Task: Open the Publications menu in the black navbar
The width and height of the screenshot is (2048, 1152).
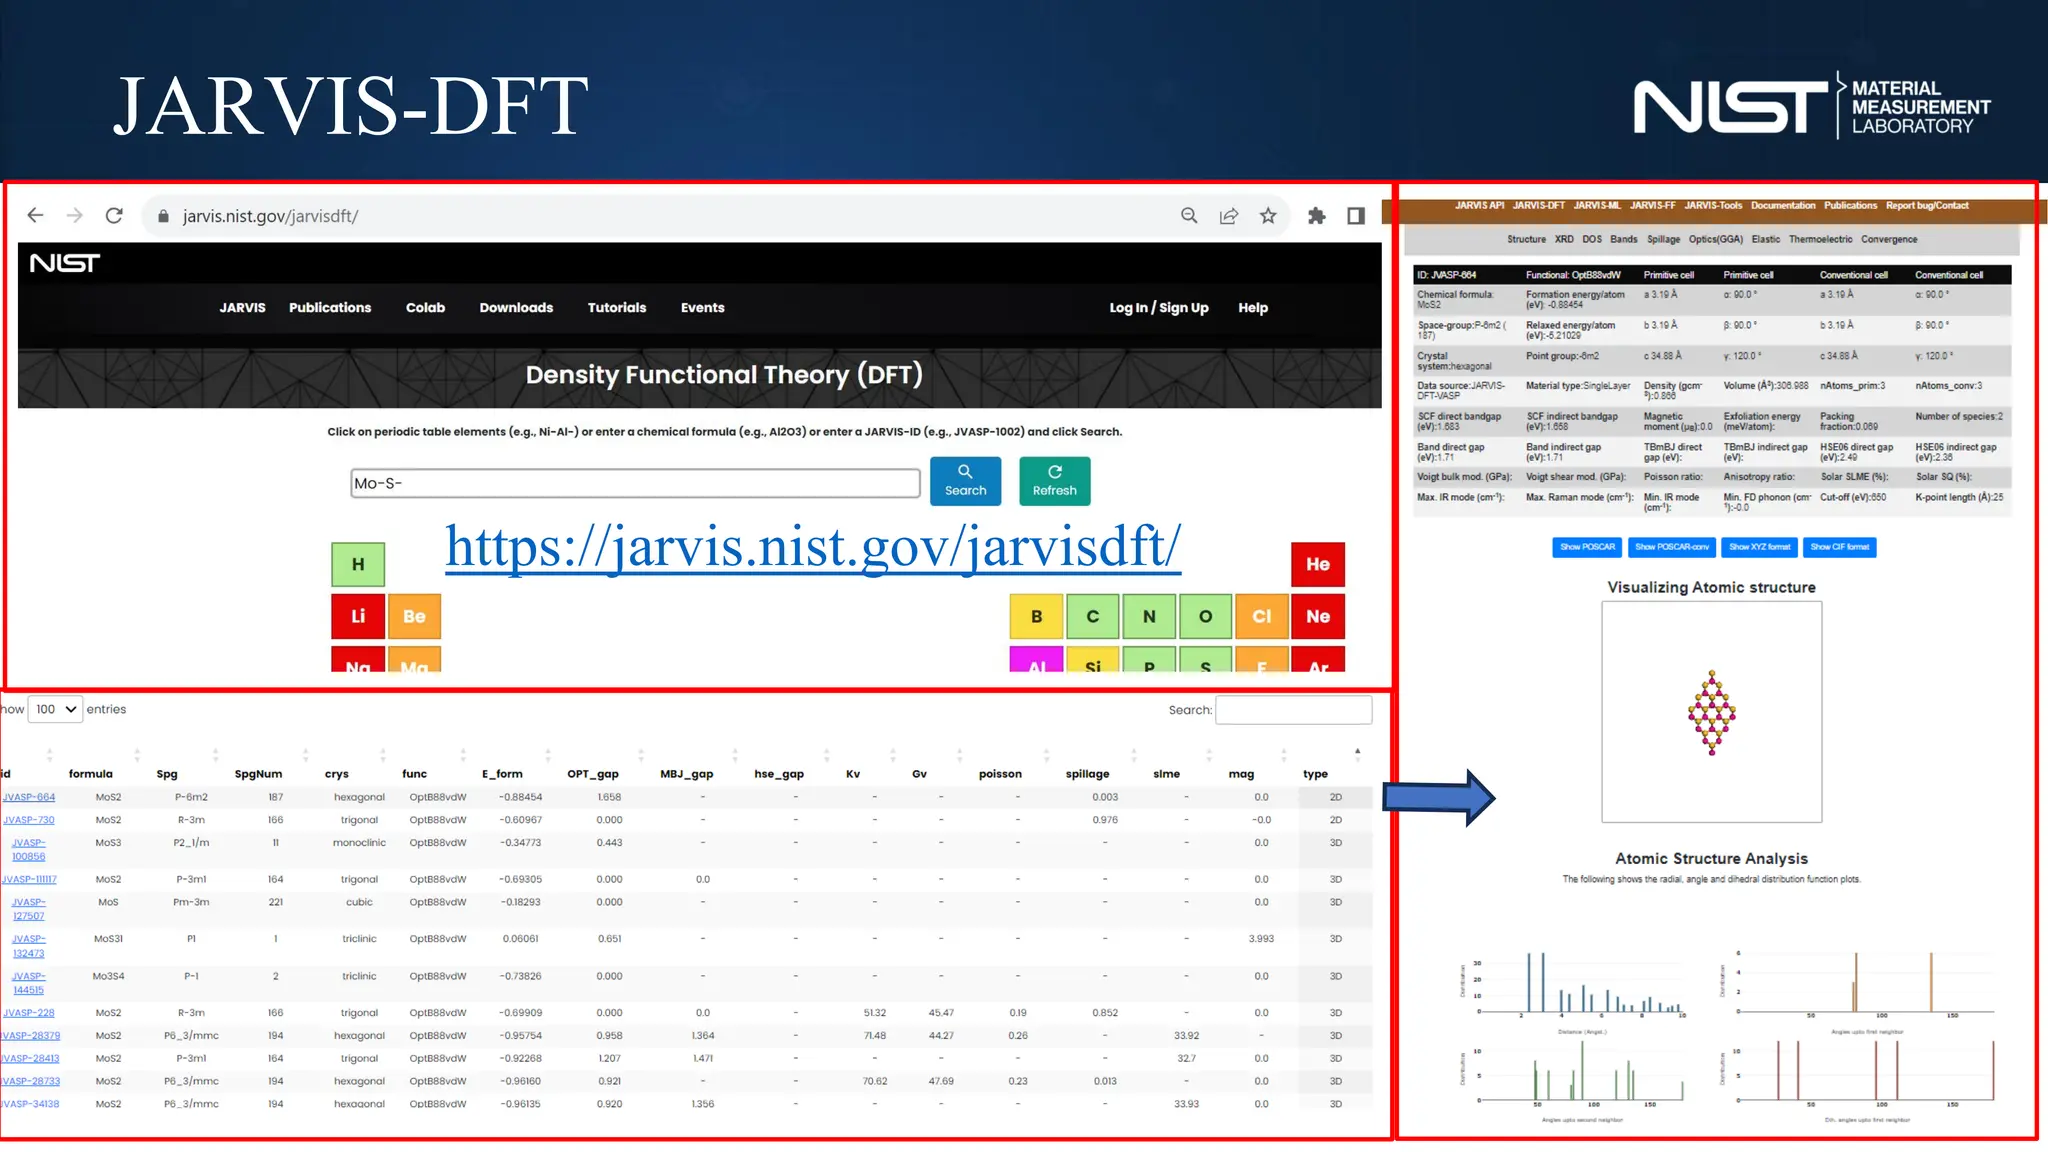Action: 330,307
